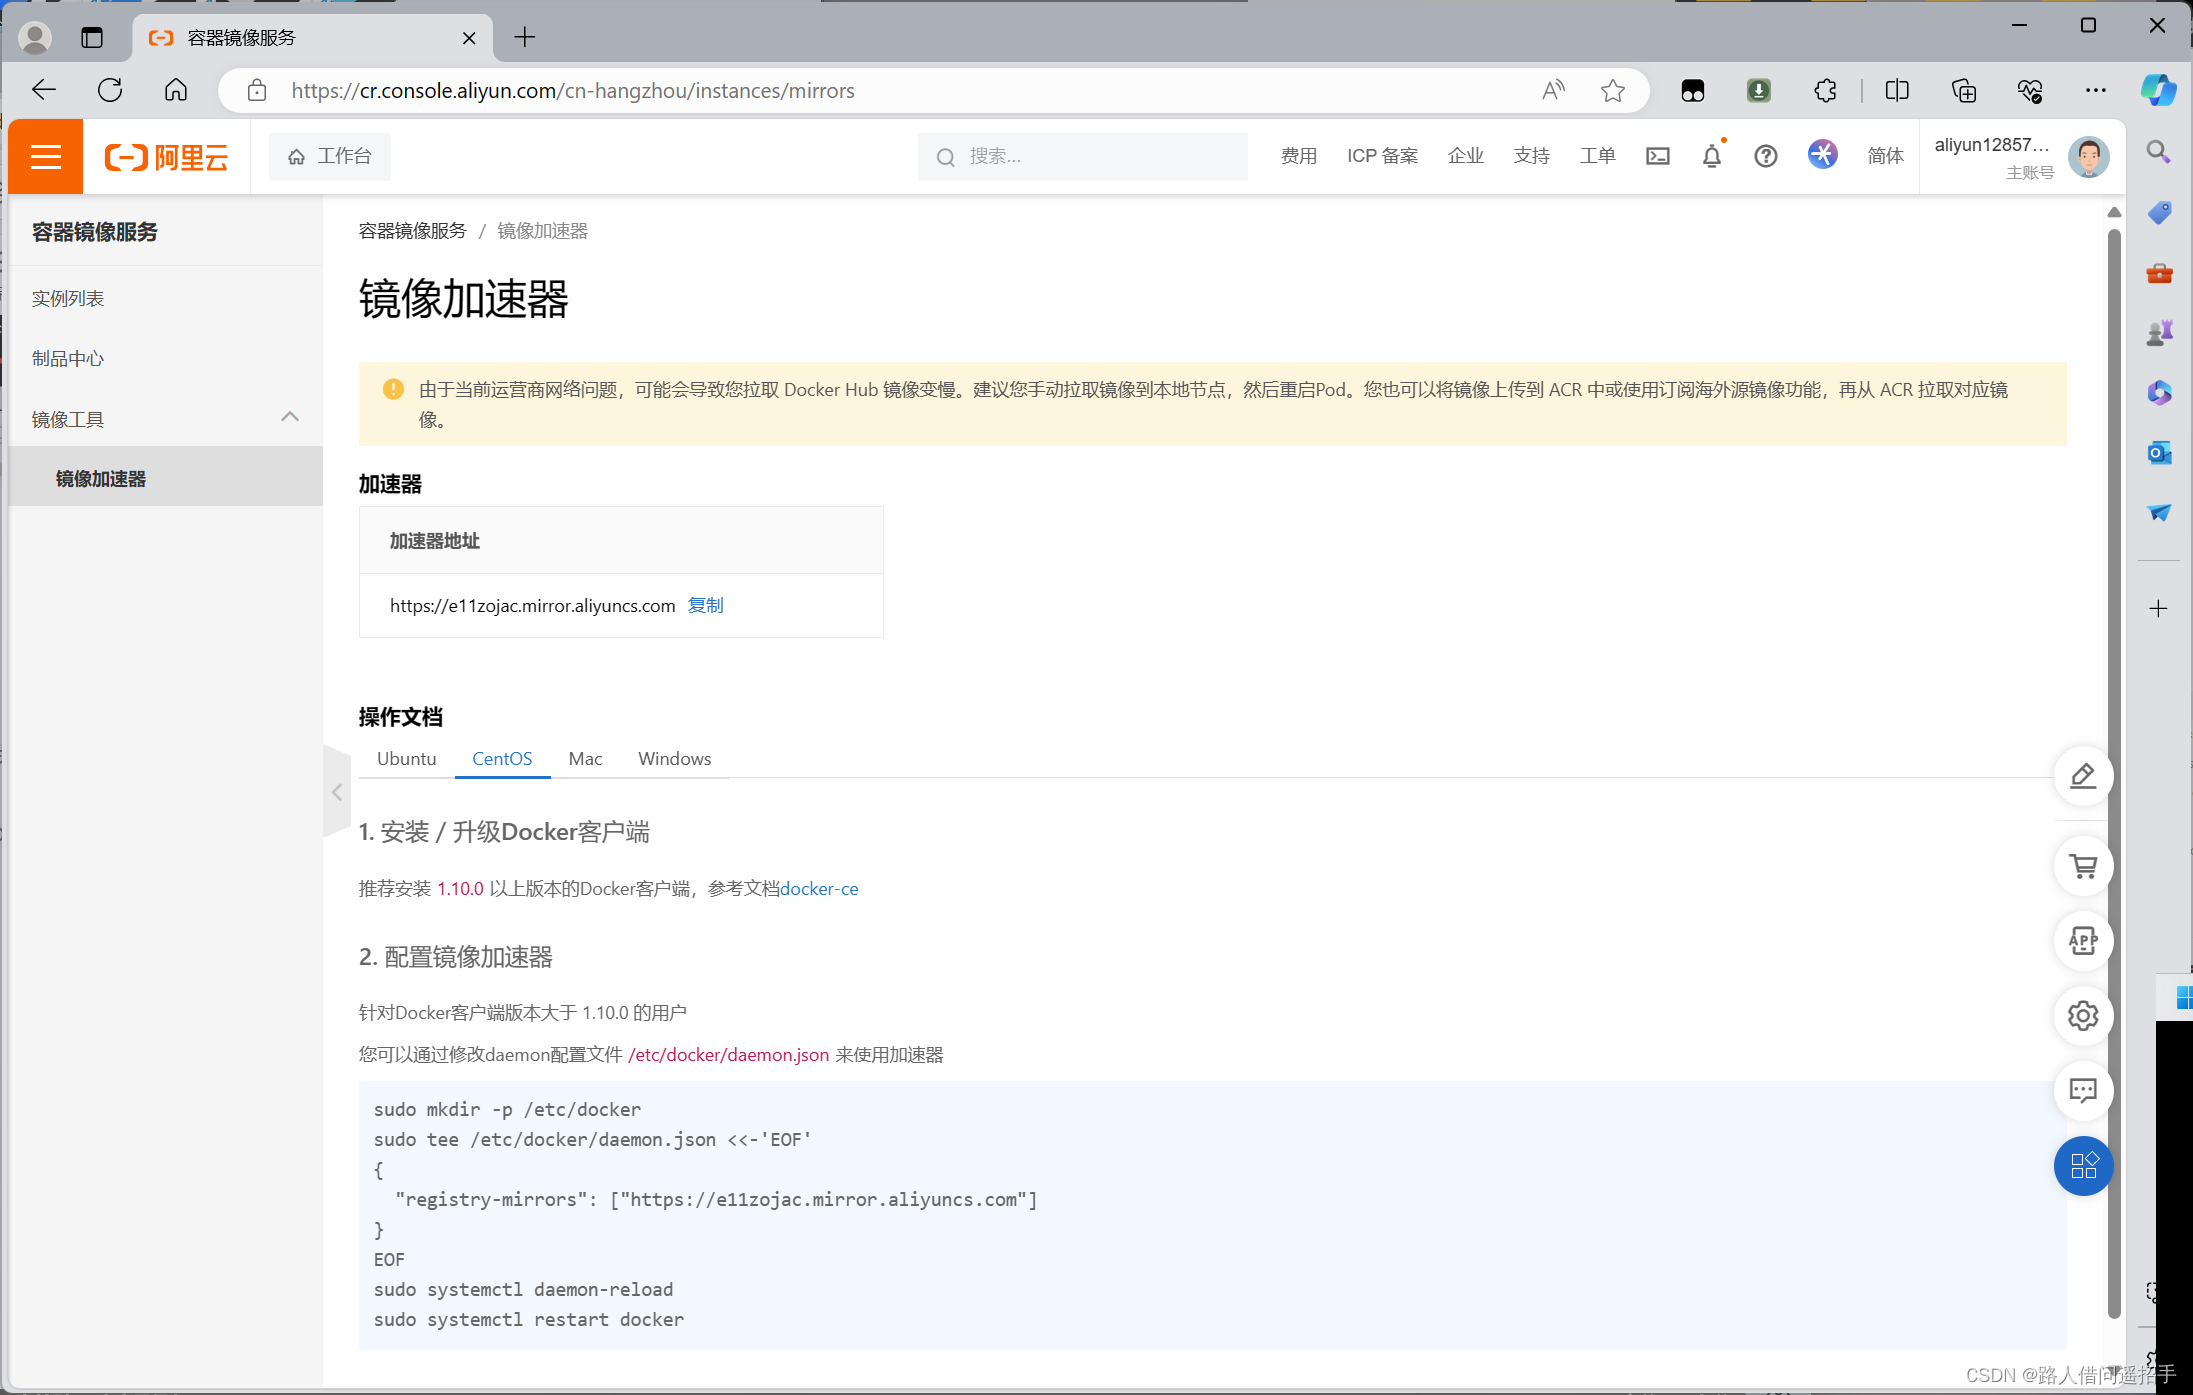2193x1395 pixels.
Task: Open the floating shopping cart button
Action: [2083, 866]
